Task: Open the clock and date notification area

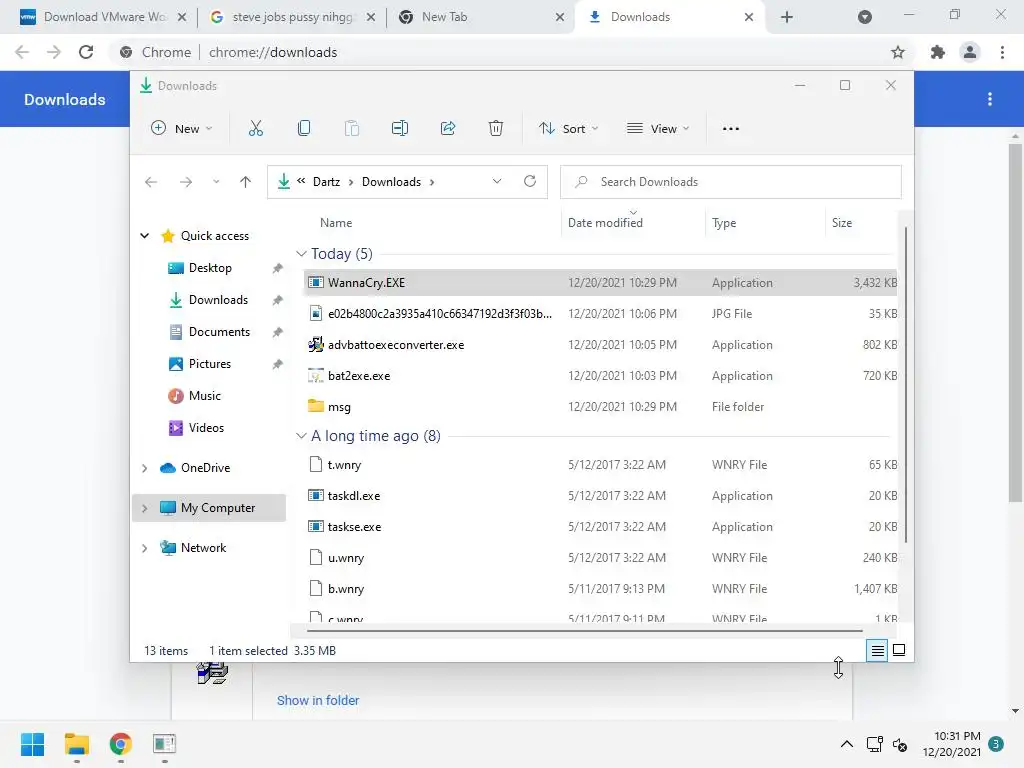Action: pyautogui.click(x=951, y=744)
